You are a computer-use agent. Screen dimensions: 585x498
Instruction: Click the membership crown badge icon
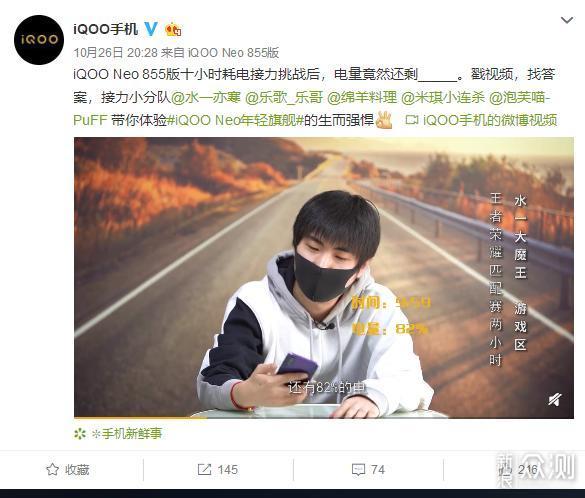click(x=173, y=29)
